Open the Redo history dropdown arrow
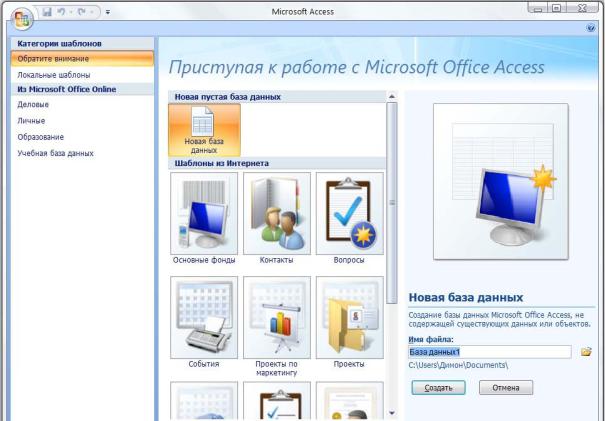This screenshot has height=421, width=605. pyautogui.click(x=92, y=12)
